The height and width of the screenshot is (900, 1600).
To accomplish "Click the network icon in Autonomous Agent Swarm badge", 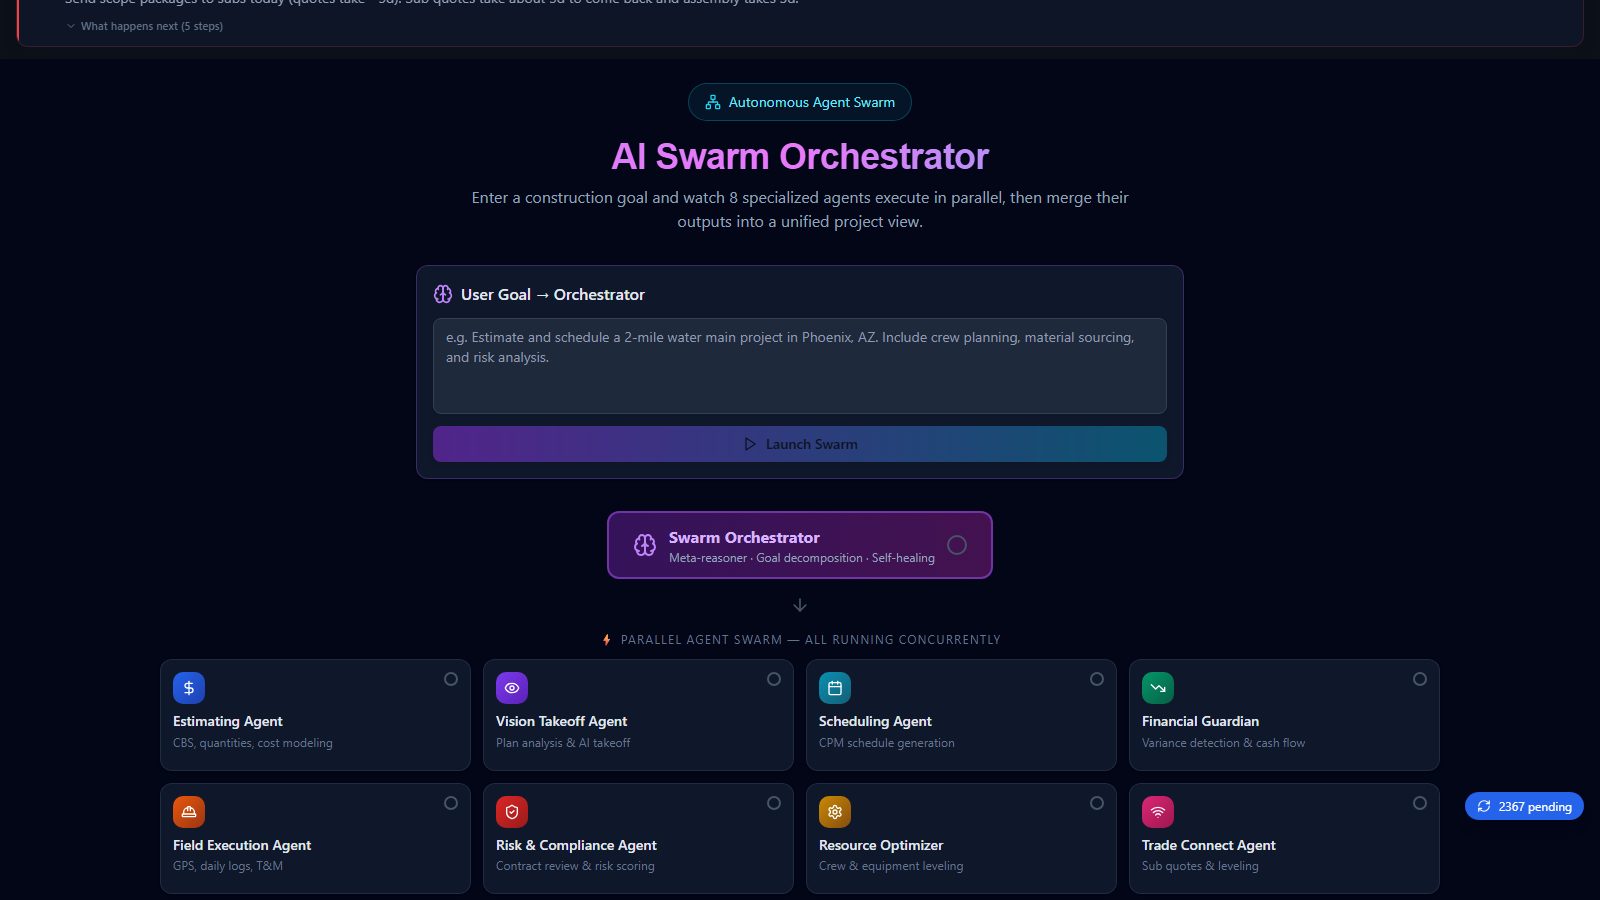I will coord(713,102).
